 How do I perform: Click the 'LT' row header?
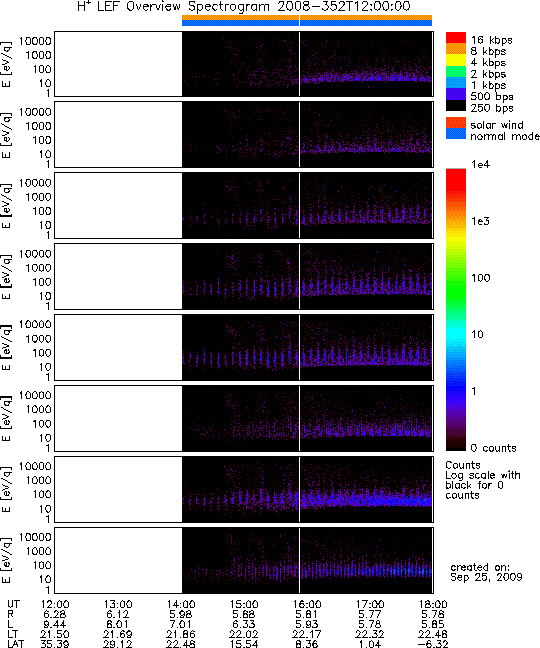click(13, 634)
